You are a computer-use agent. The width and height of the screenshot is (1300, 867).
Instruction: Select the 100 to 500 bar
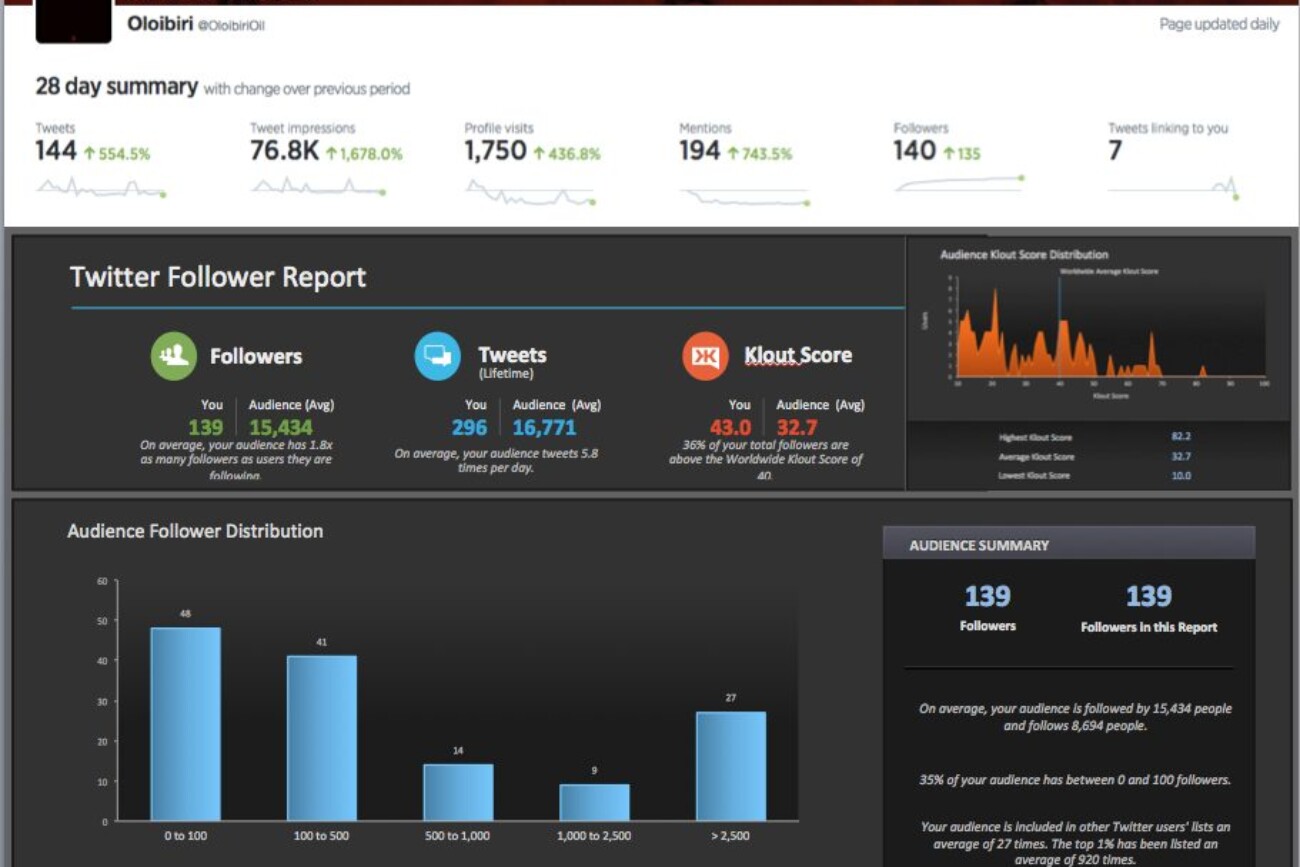pyautogui.click(x=322, y=738)
